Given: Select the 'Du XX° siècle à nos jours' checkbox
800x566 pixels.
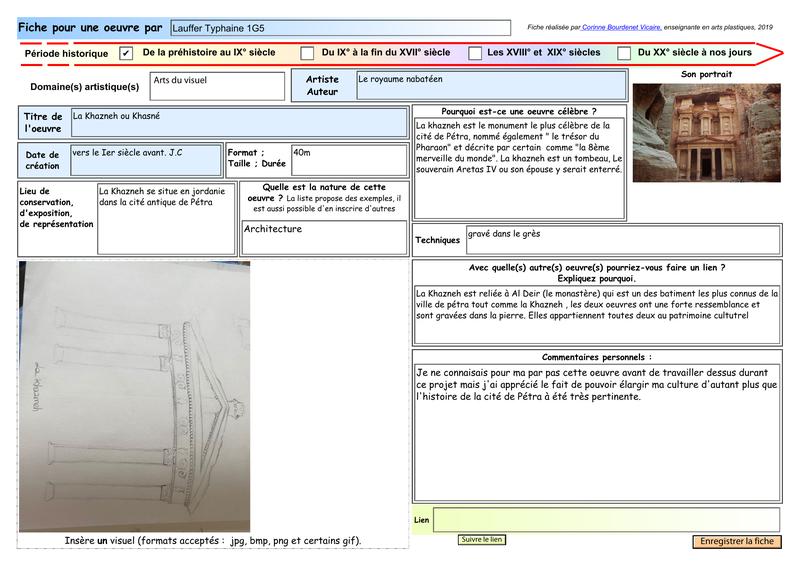Looking at the screenshot, I should tap(624, 53).
